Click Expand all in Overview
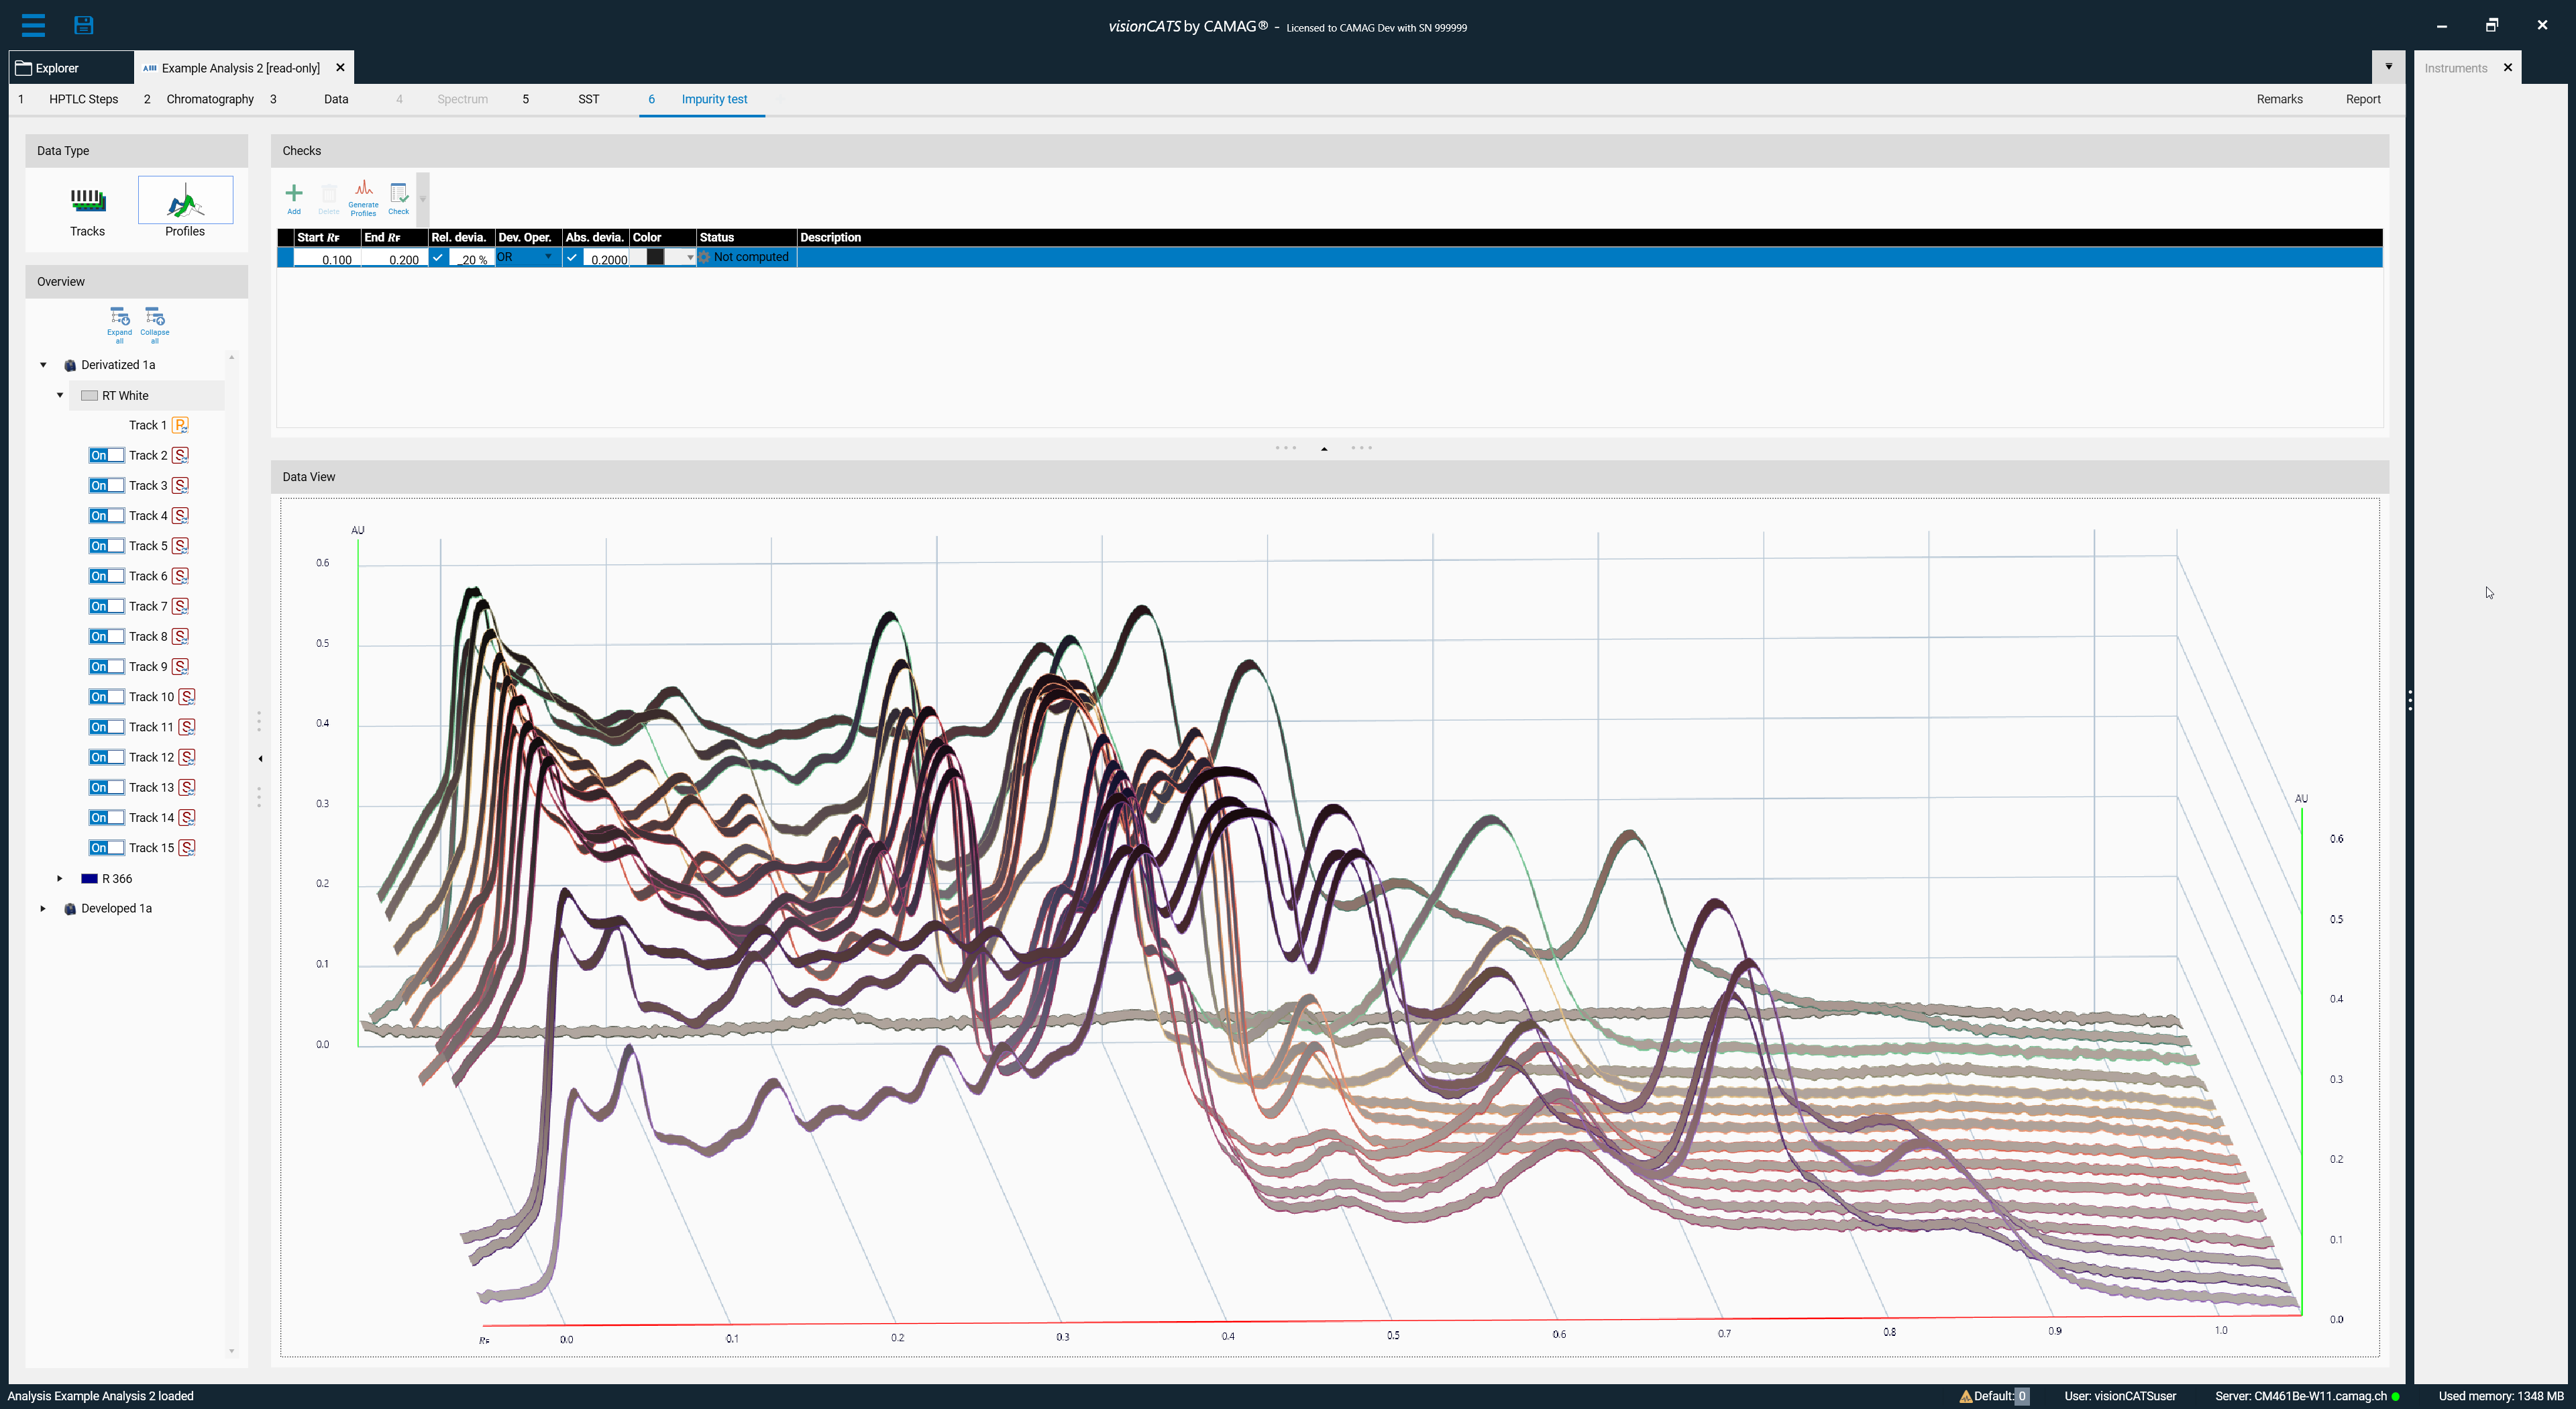 (x=119, y=323)
